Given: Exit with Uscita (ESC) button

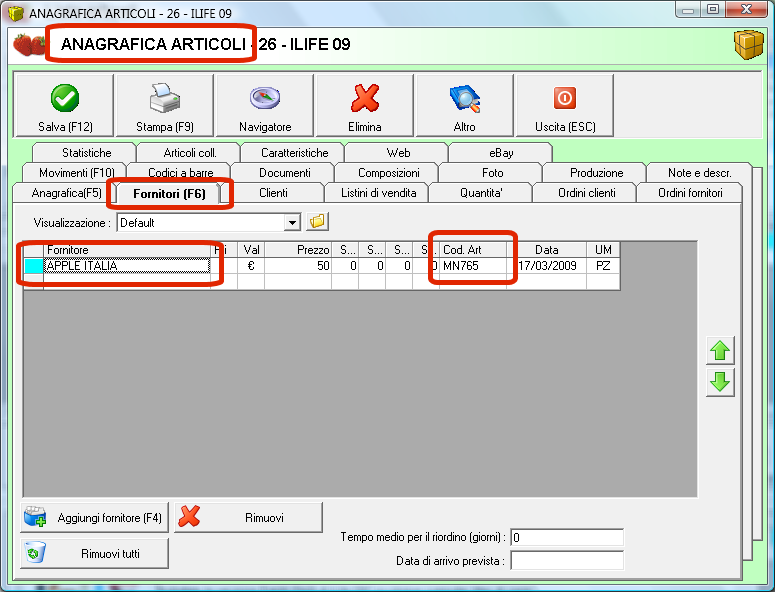Looking at the screenshot, I should click(565, 105).
